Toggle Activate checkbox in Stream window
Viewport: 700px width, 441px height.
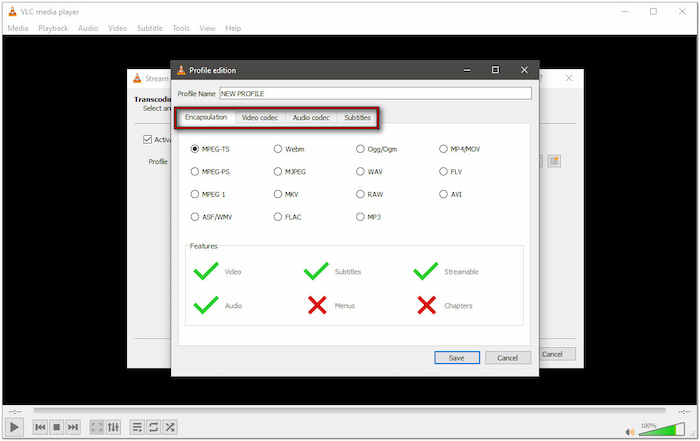coord(147,139)
